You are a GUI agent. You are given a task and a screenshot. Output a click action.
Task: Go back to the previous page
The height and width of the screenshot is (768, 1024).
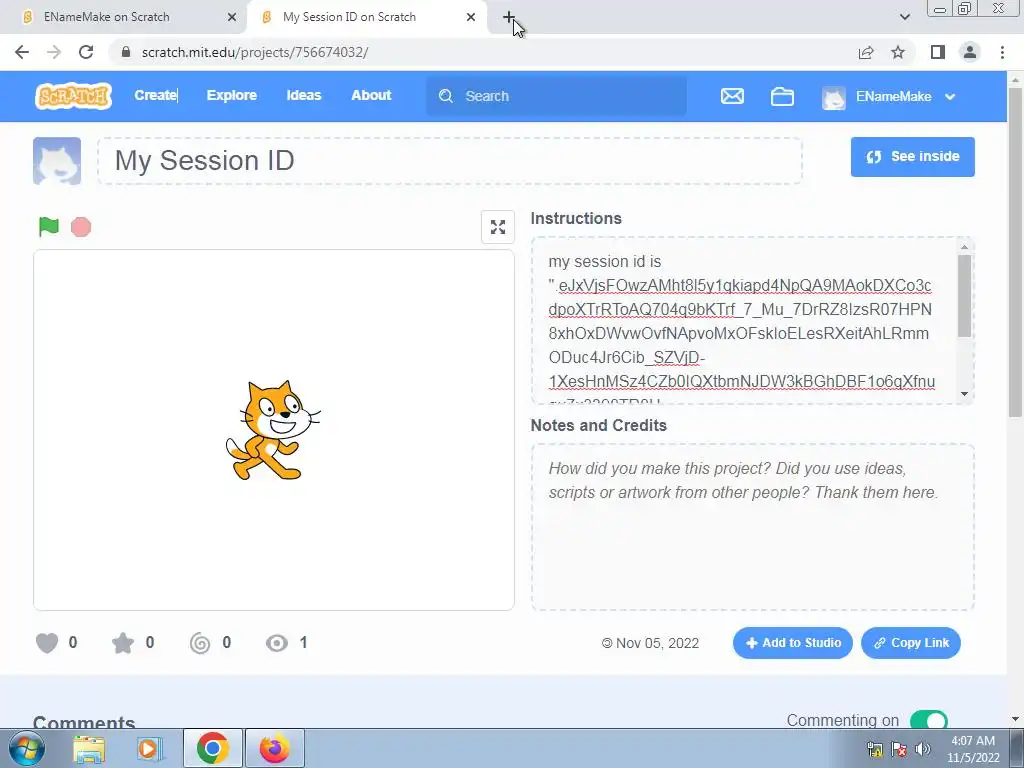pyautogui.click(x=22, y=52)
